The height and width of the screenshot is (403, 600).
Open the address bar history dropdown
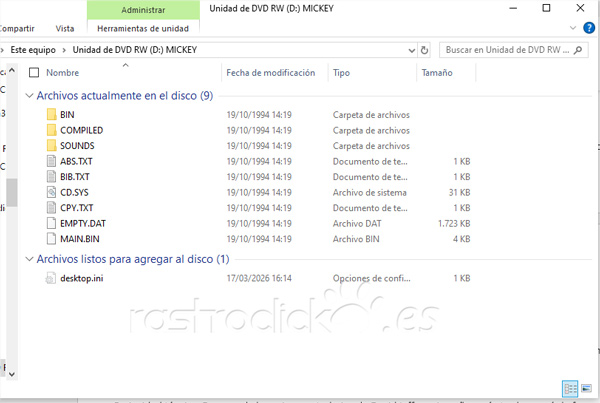(411, 49)
